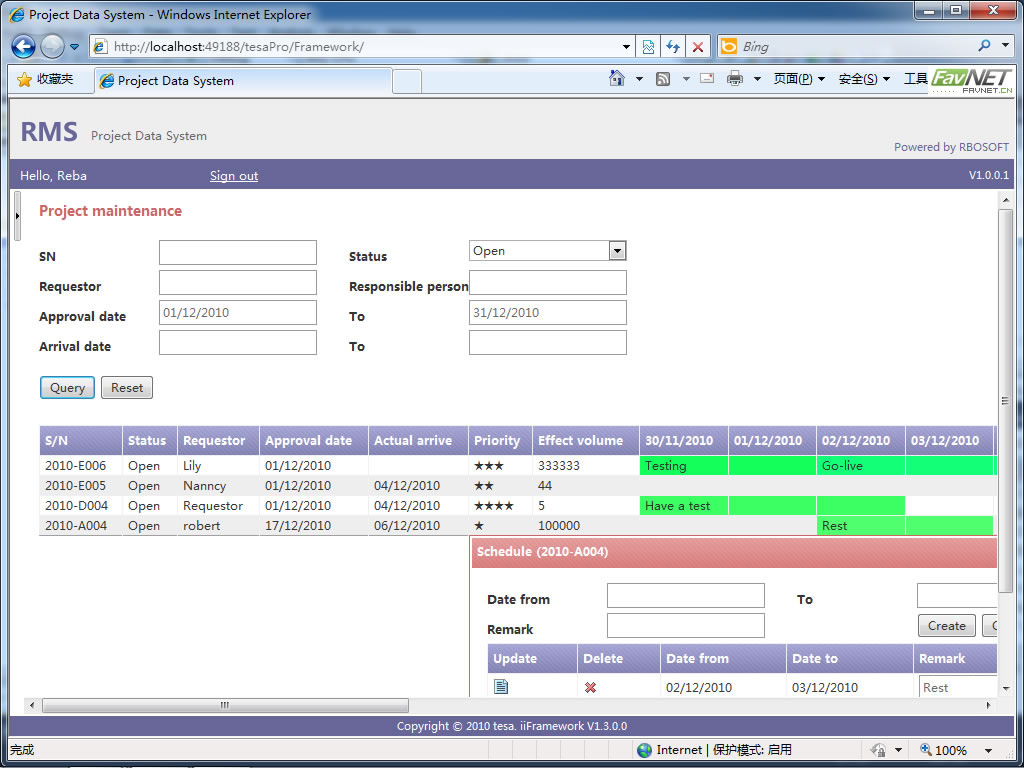1024x768 pixels.
Task: Click the Refresh icon in address bar
Action: point(673,46)
